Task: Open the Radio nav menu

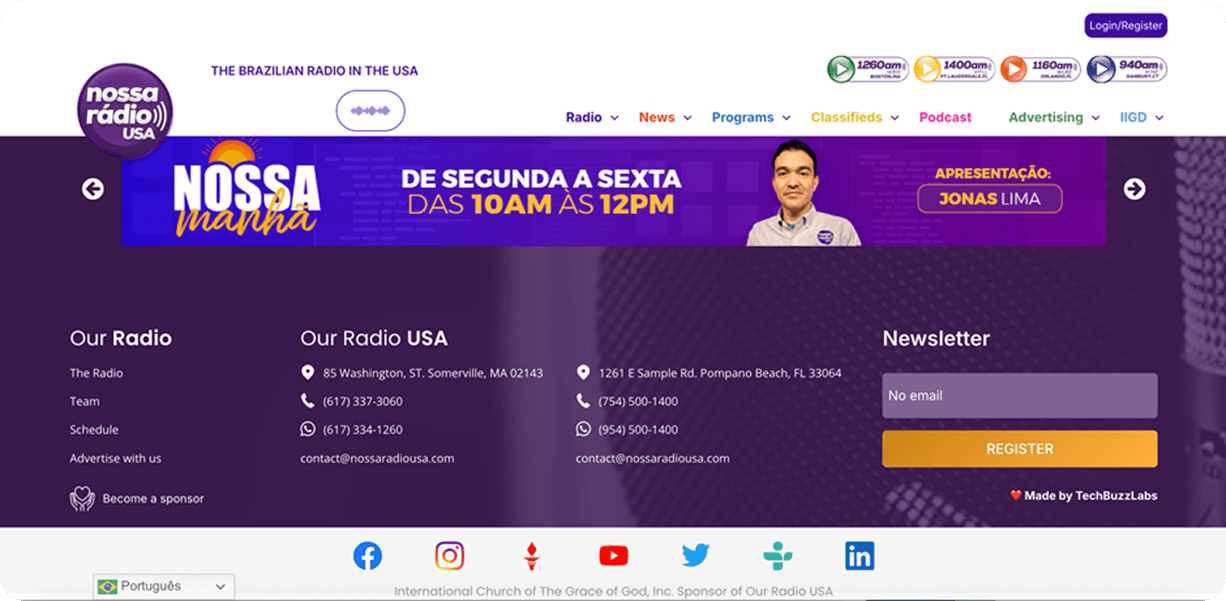Action: click(x=584, y=117)
